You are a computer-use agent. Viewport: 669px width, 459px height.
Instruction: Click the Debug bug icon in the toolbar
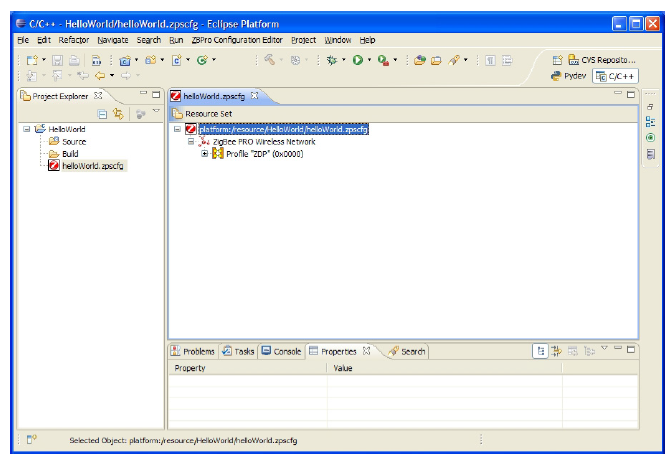coord(331,60)
